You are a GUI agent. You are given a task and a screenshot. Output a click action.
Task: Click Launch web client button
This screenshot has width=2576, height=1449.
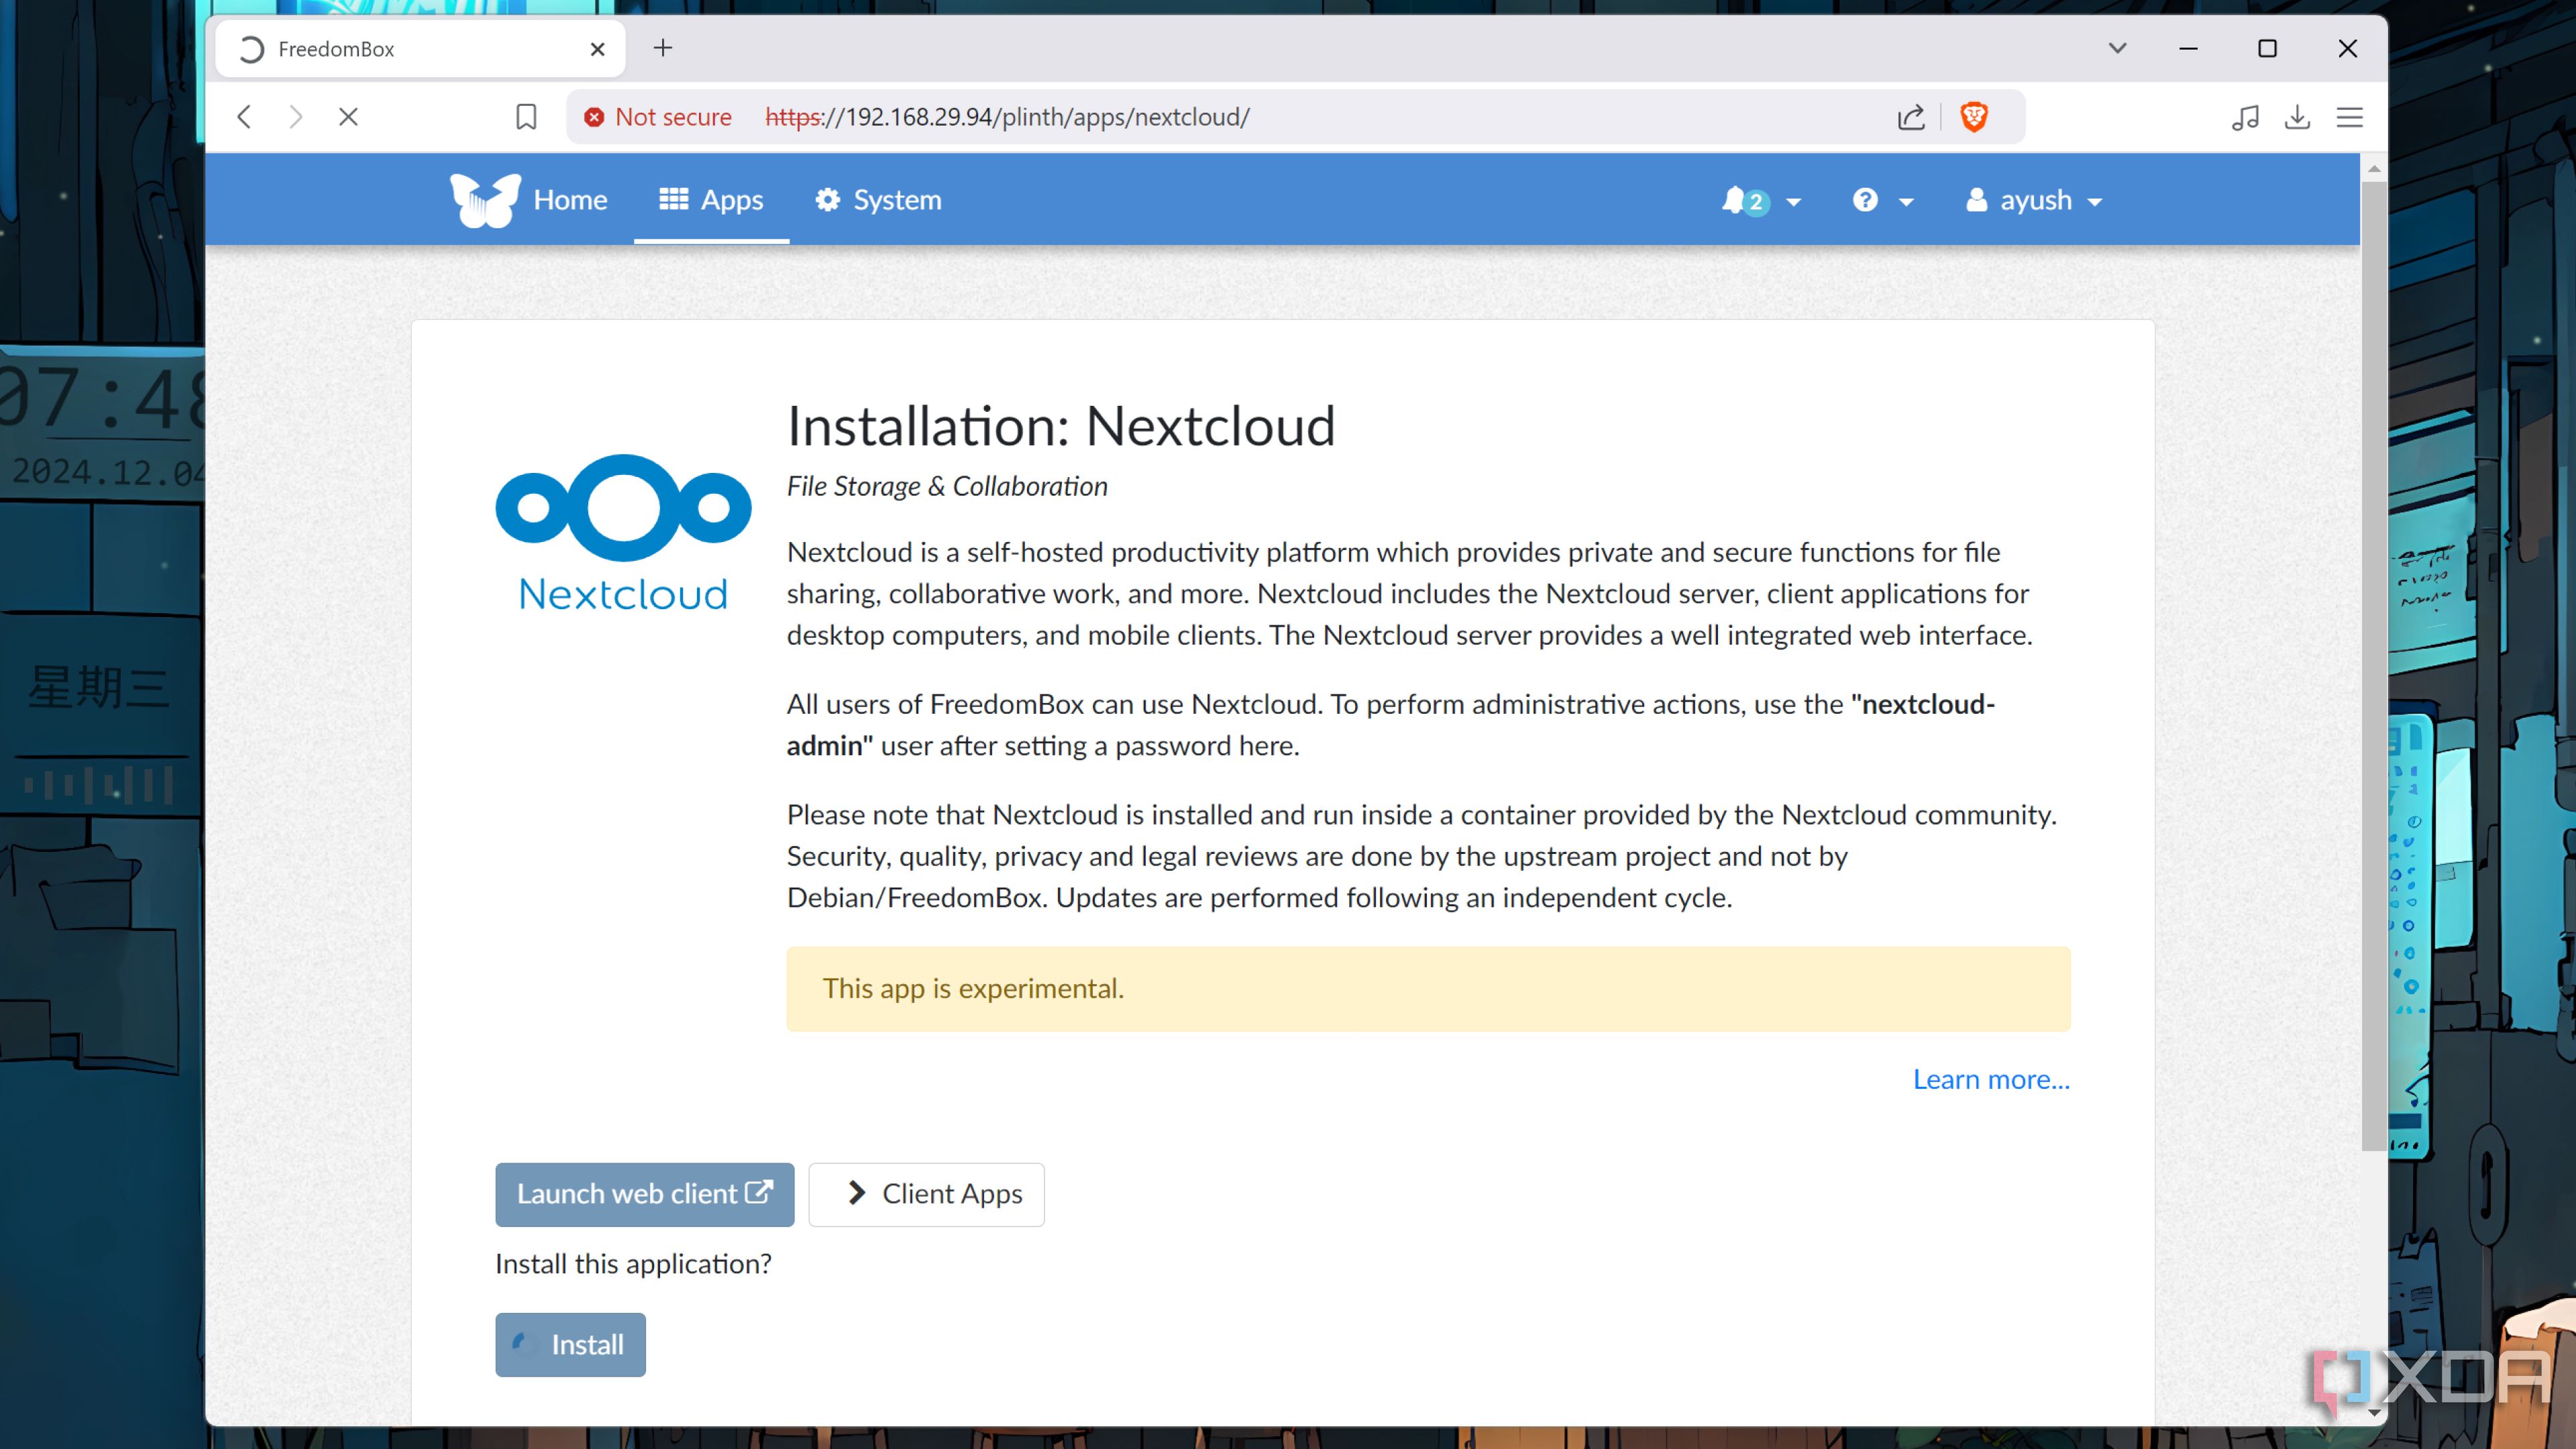[645, 1194]
